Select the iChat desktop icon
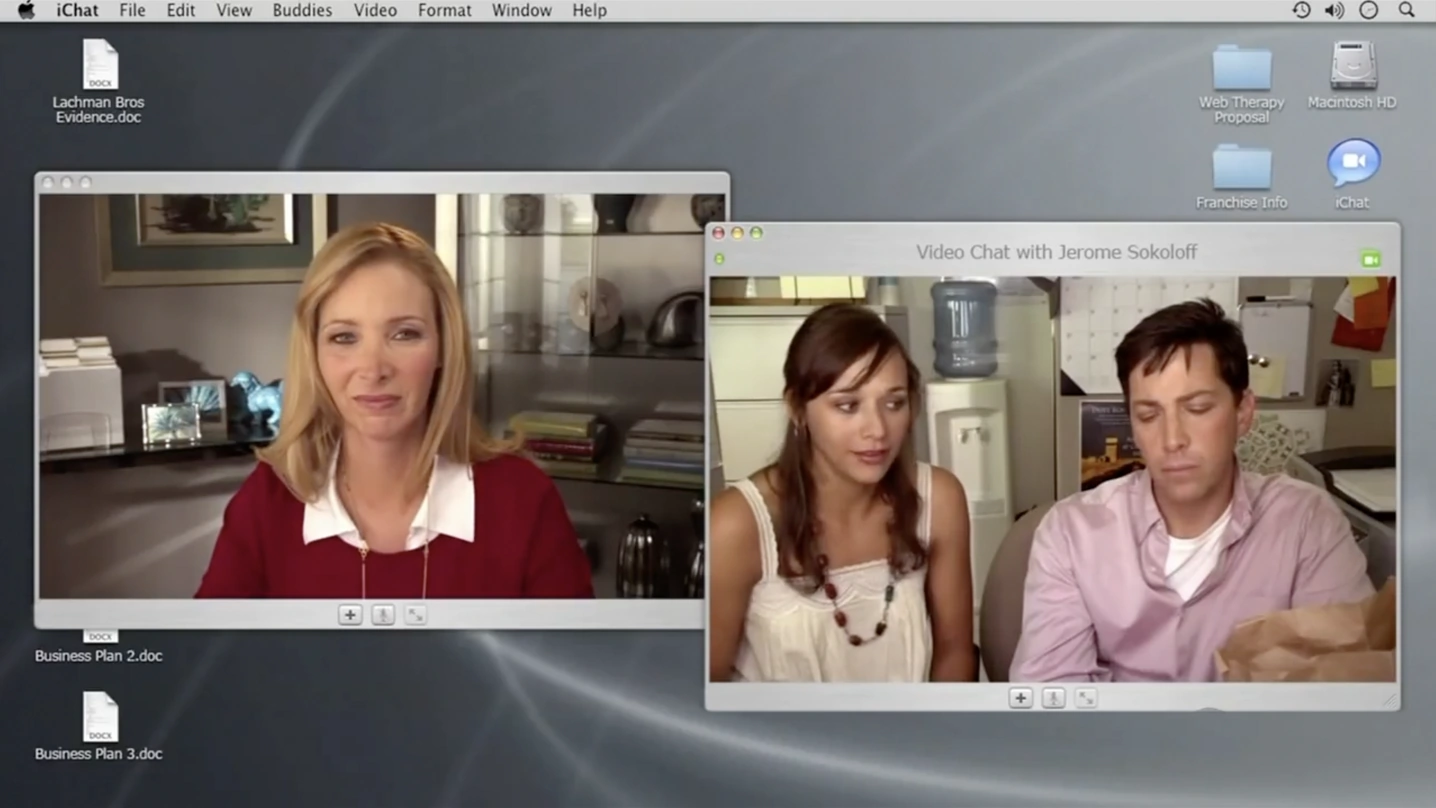The image size is (1436, 808). (x=1353, y=174)
